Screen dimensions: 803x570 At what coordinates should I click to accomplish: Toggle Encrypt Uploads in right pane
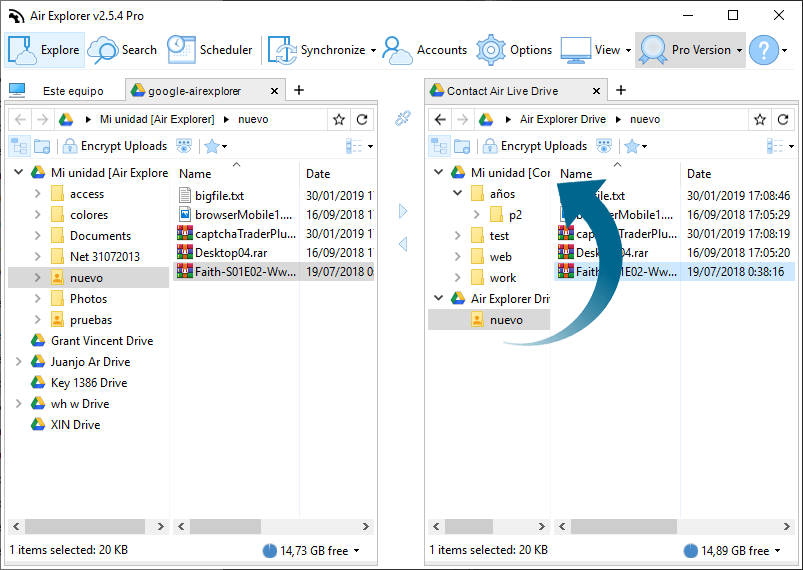(535, 146)
